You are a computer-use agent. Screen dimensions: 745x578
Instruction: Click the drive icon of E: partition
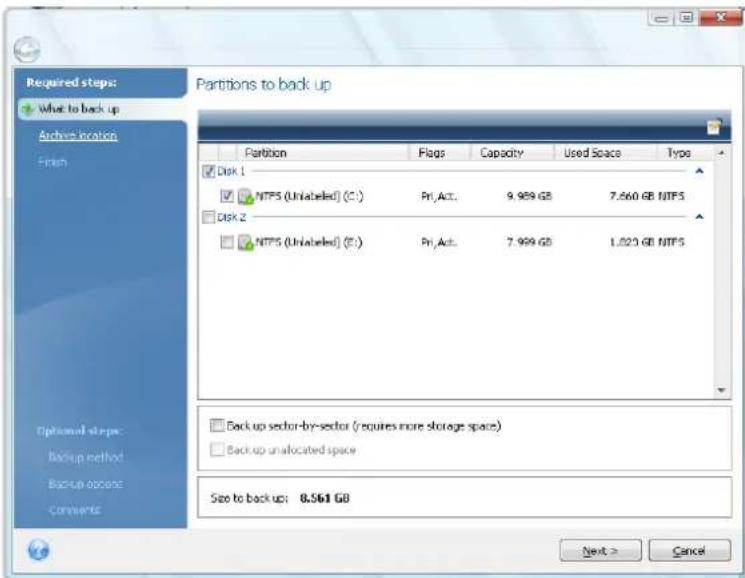(x=246, y=242)
